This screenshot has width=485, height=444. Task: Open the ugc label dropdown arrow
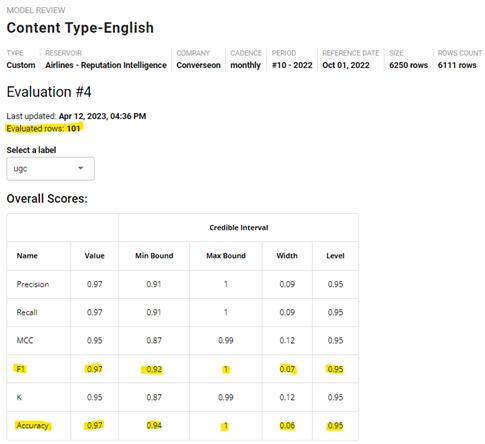tap(80, 168)
